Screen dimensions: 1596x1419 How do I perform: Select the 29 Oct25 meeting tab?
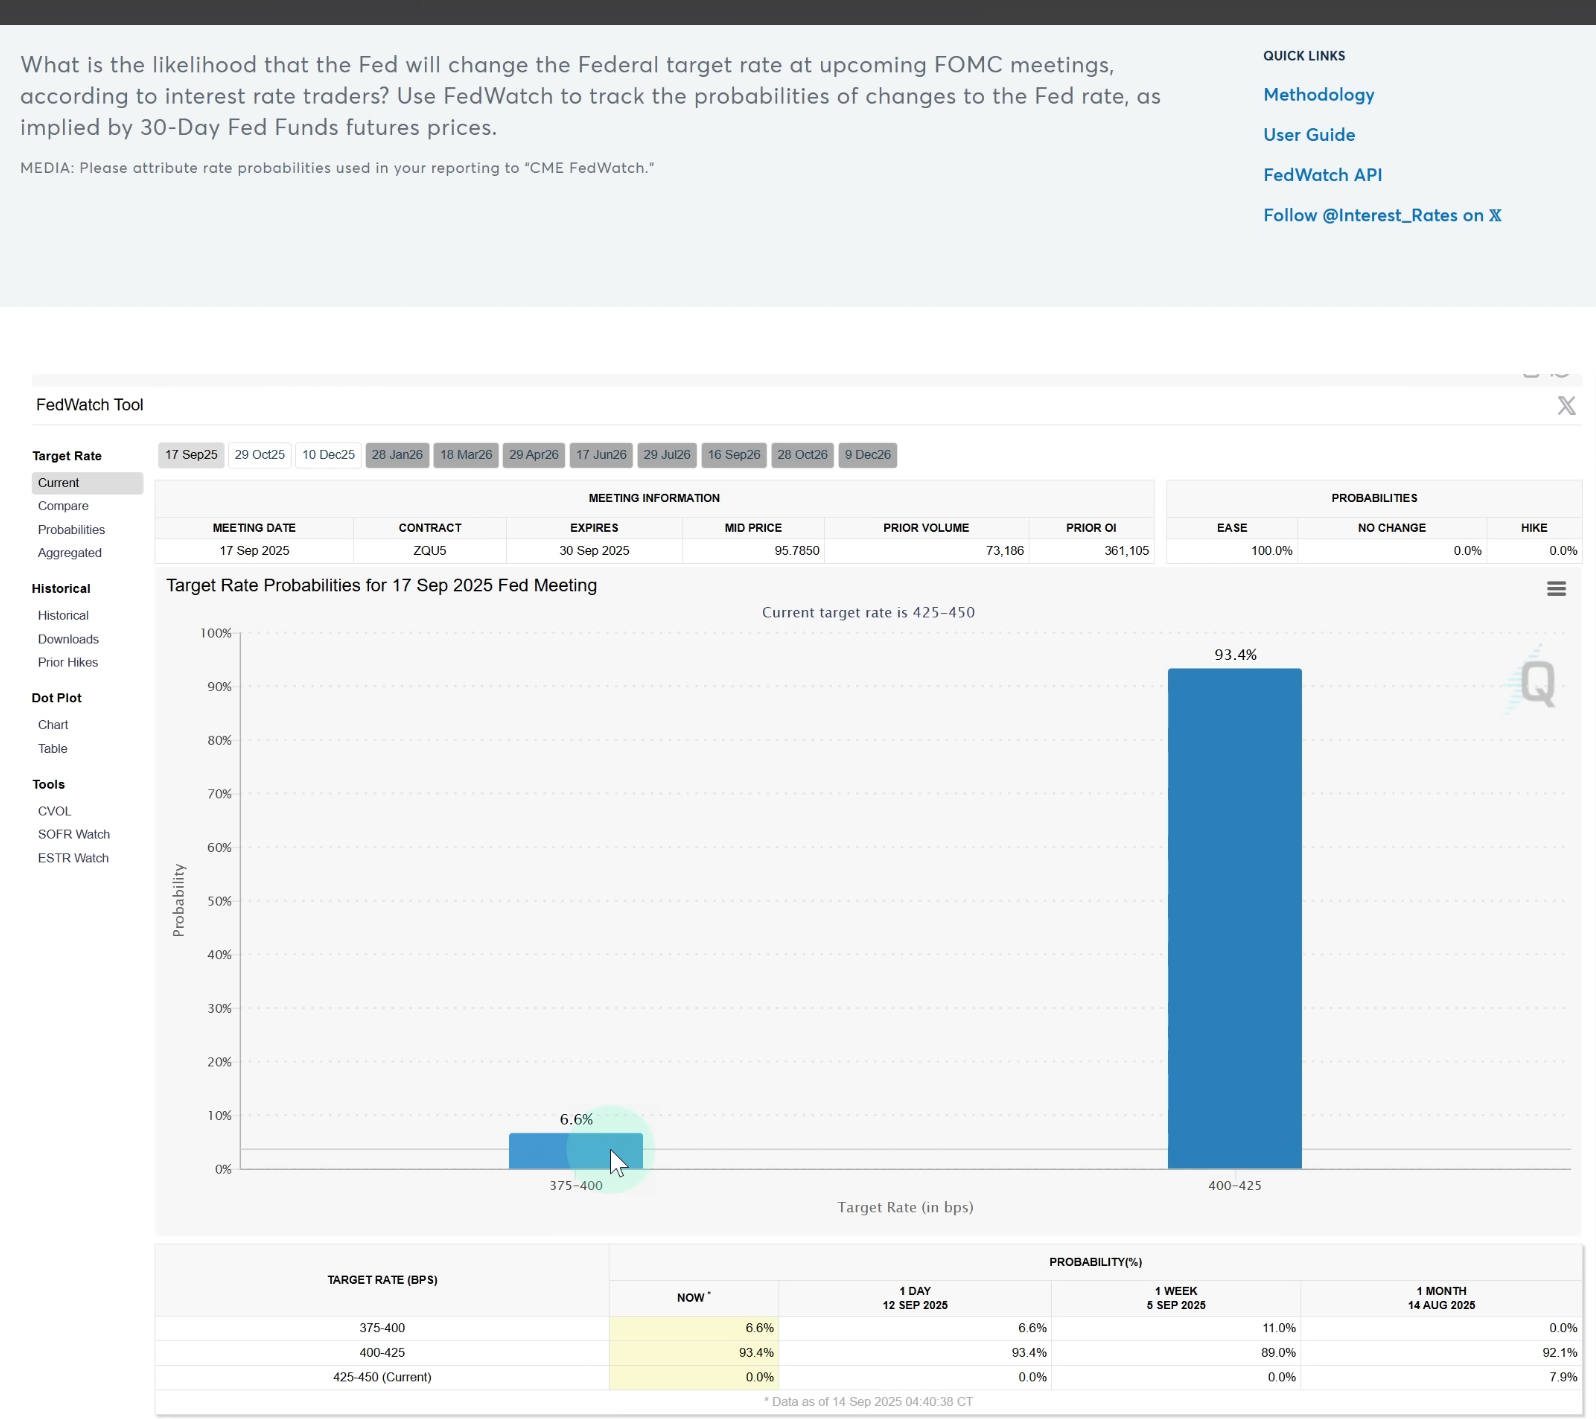coord(260,455)
